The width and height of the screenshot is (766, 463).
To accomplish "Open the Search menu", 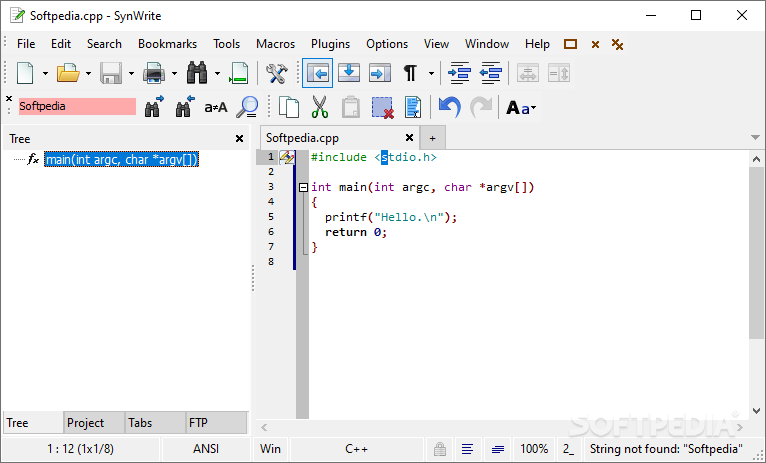I will point(104,44).
